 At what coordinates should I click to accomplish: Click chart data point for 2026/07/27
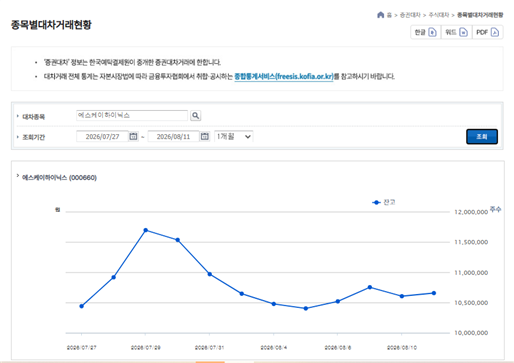coord(82,306)
